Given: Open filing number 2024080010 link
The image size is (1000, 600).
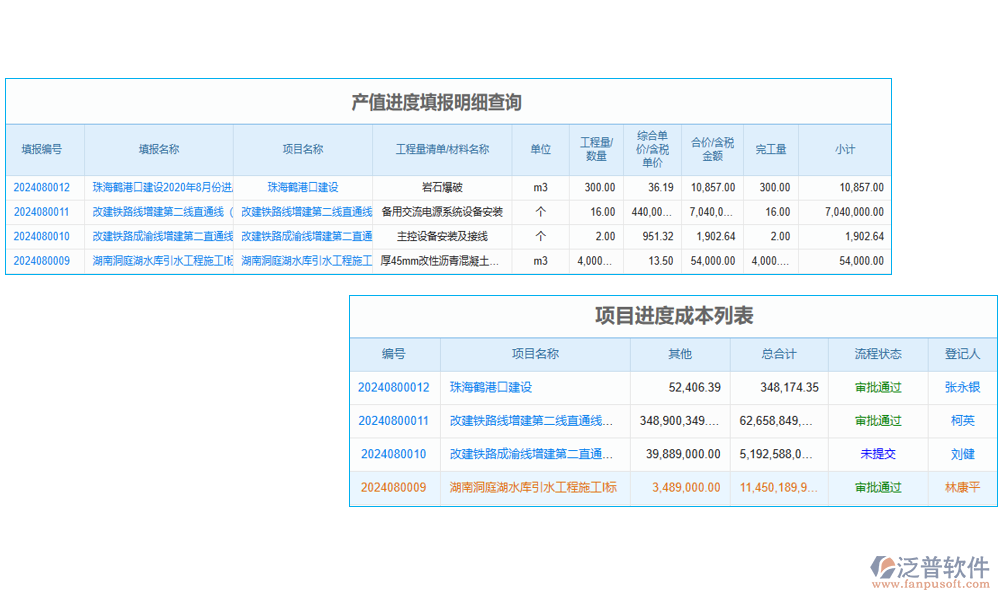Looking at the screenshot, I should click(x=45, y=237).
